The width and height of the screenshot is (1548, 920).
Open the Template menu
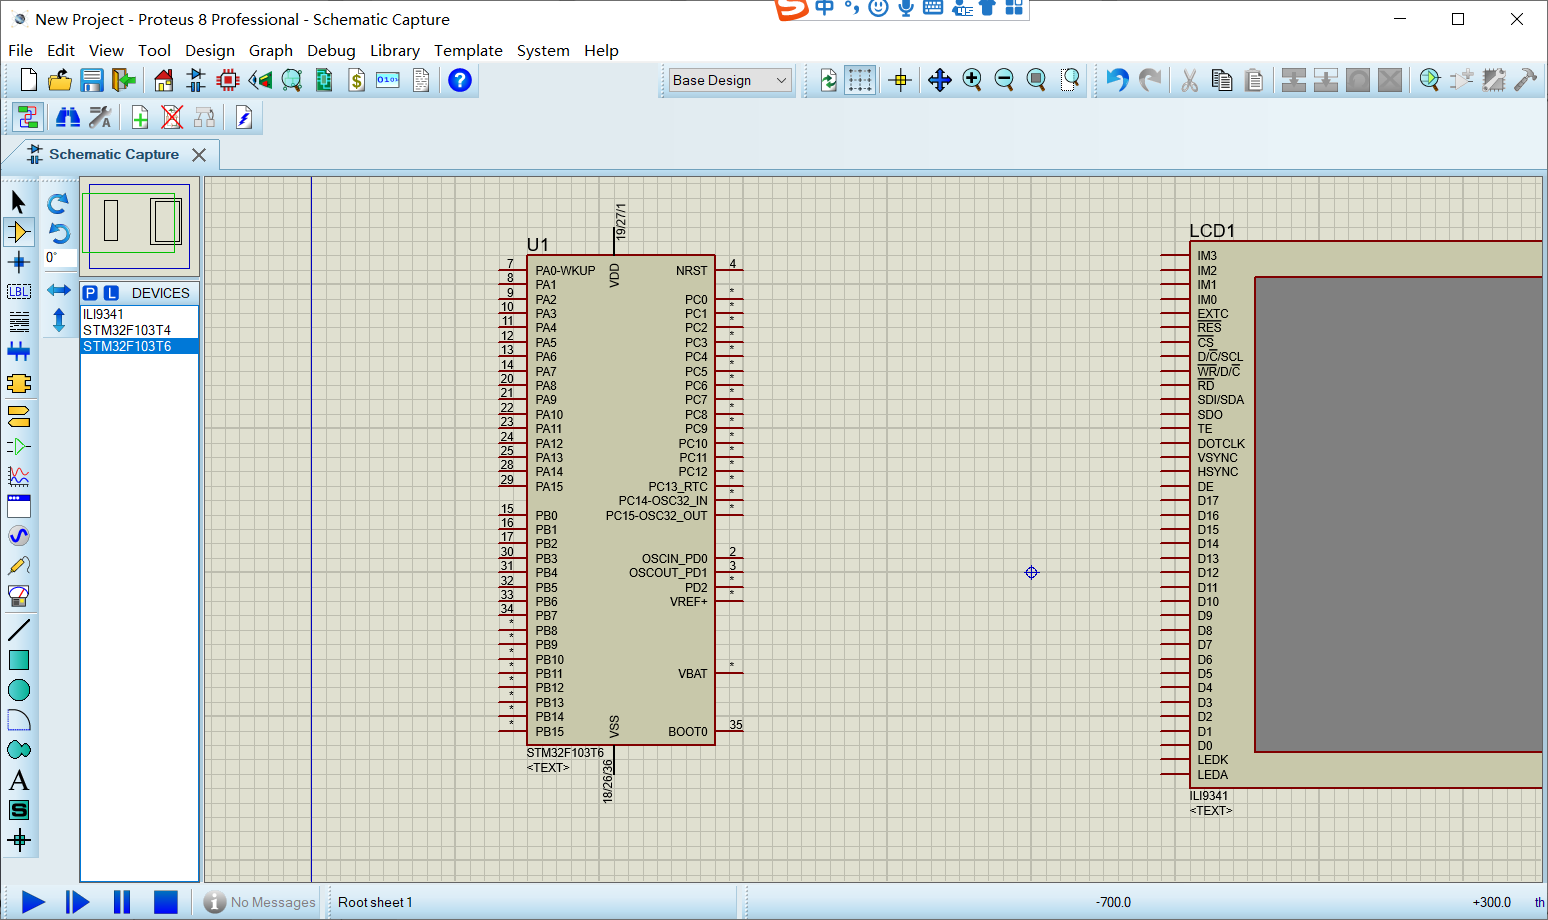468,50
